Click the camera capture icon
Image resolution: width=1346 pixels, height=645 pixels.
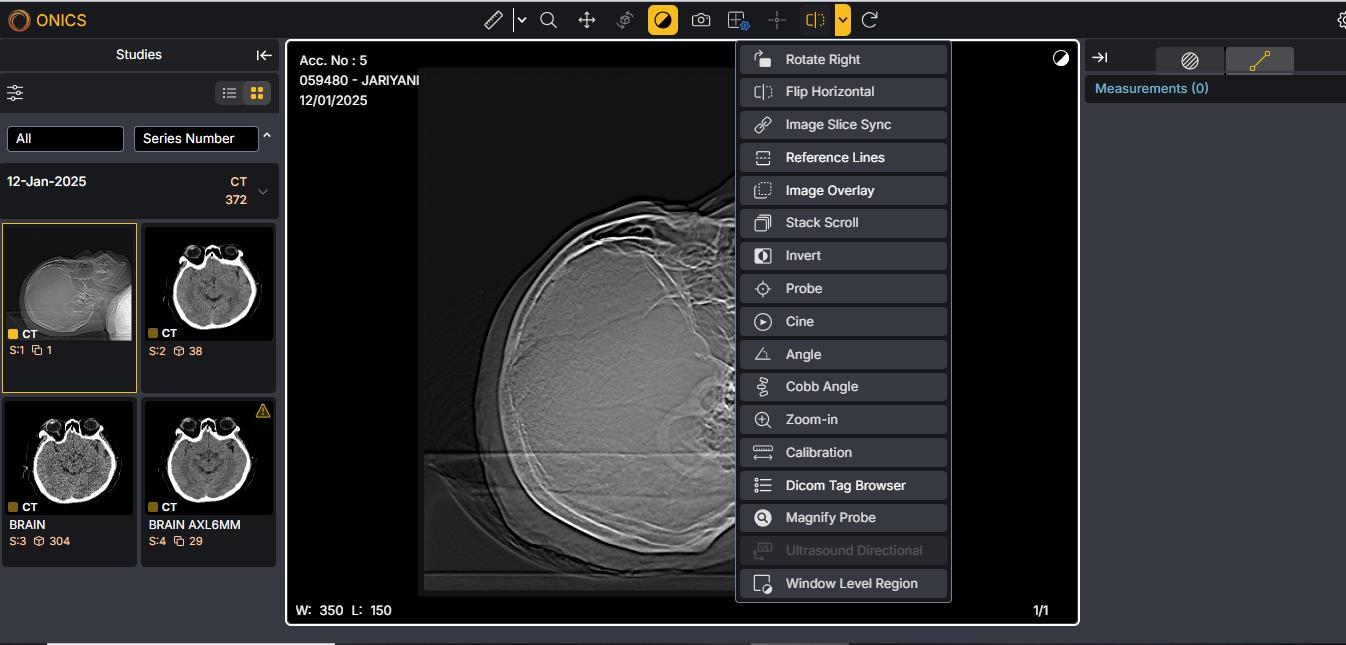pos(701,20)
